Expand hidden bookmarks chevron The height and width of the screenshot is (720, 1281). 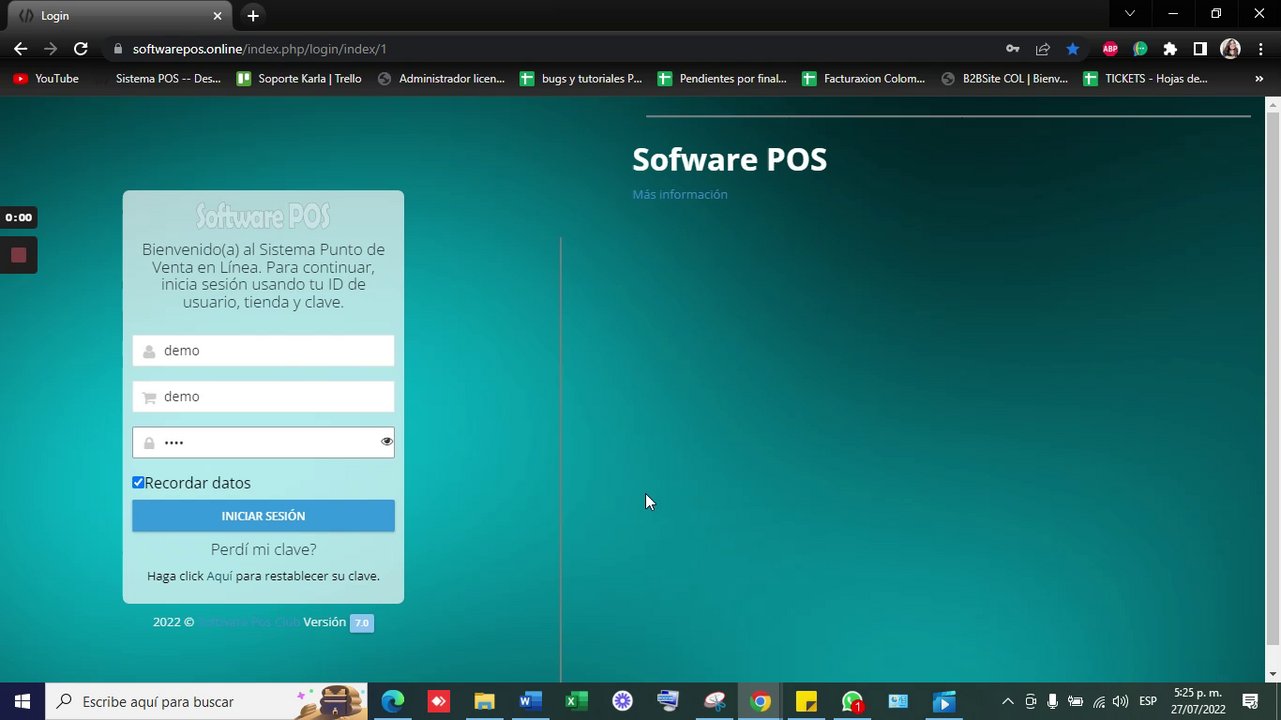[x=1259, y=78]
